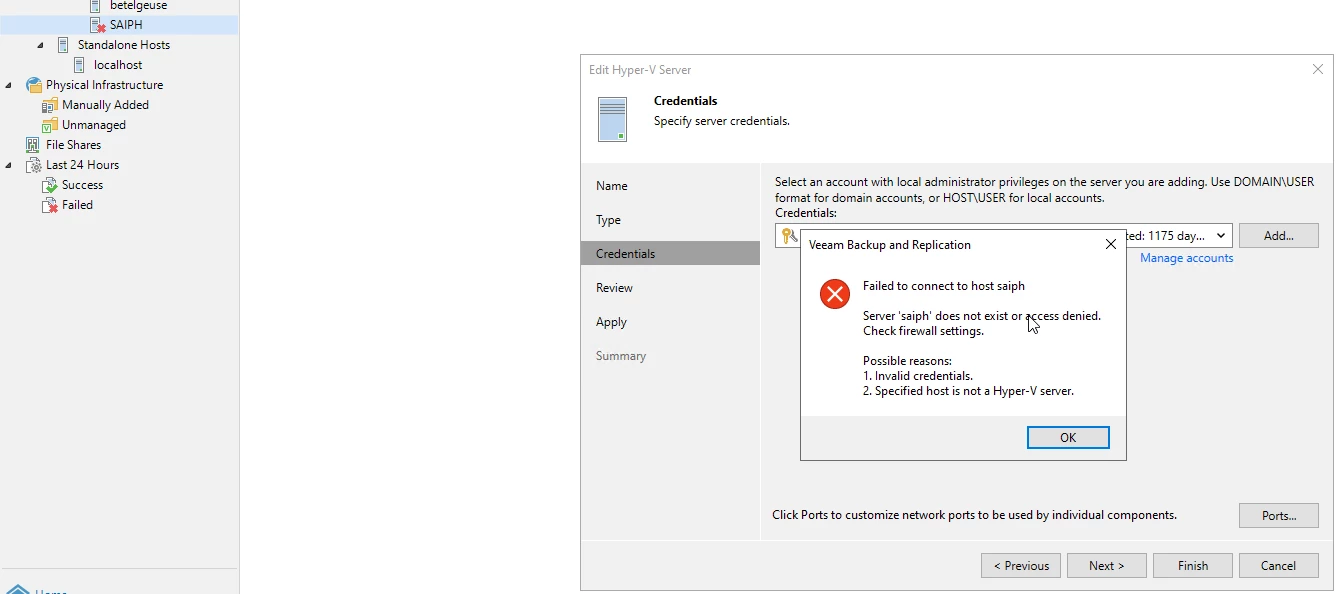Click the Unmanaged group icon
Screen dimensions: 1336x594
[x=50, y=125]
